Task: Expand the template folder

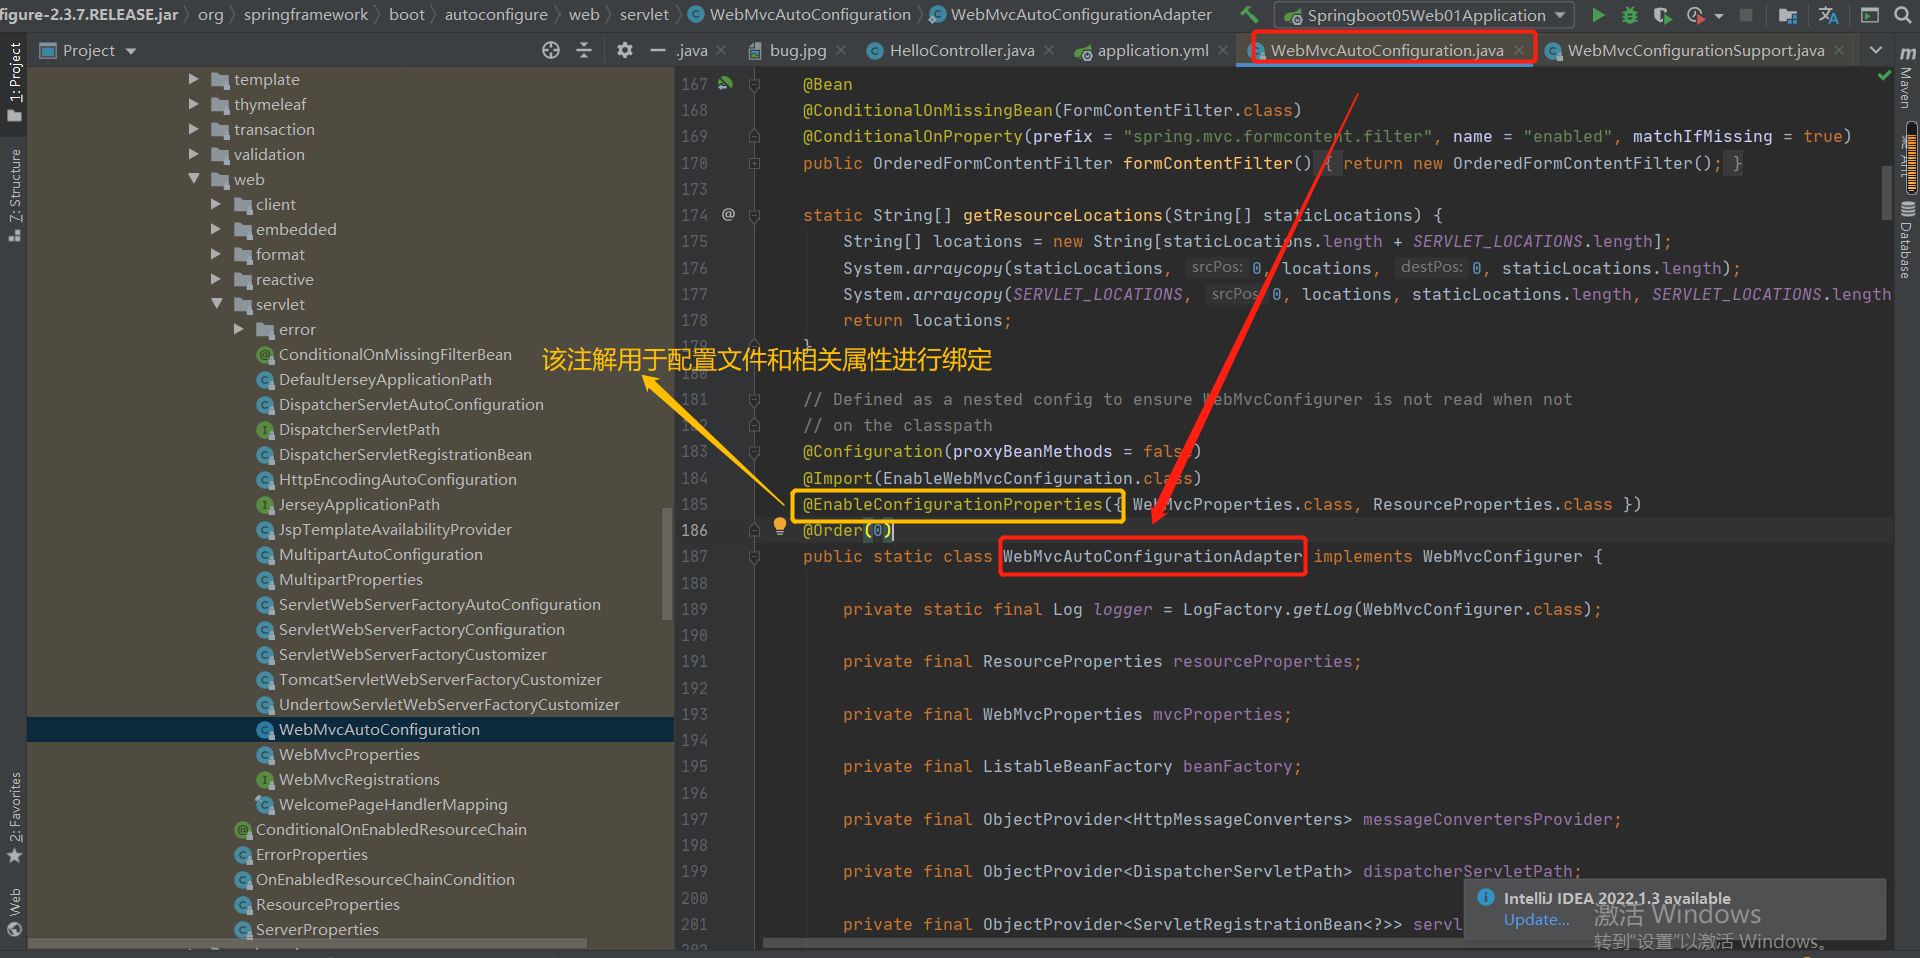Action: [194, 79]
